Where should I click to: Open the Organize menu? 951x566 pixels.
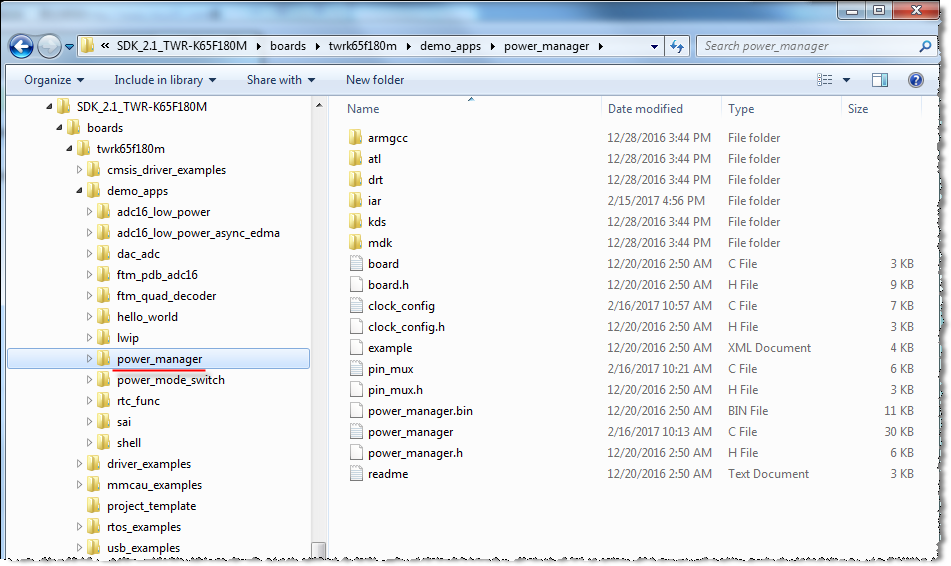pyautogui.click(x=54, y=80)
